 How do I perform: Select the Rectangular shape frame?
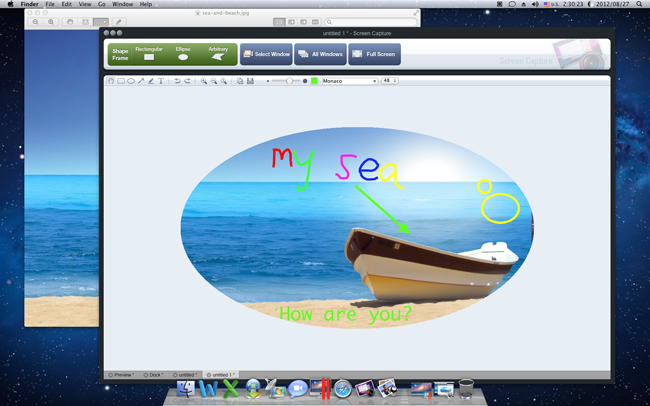(149, 54)
